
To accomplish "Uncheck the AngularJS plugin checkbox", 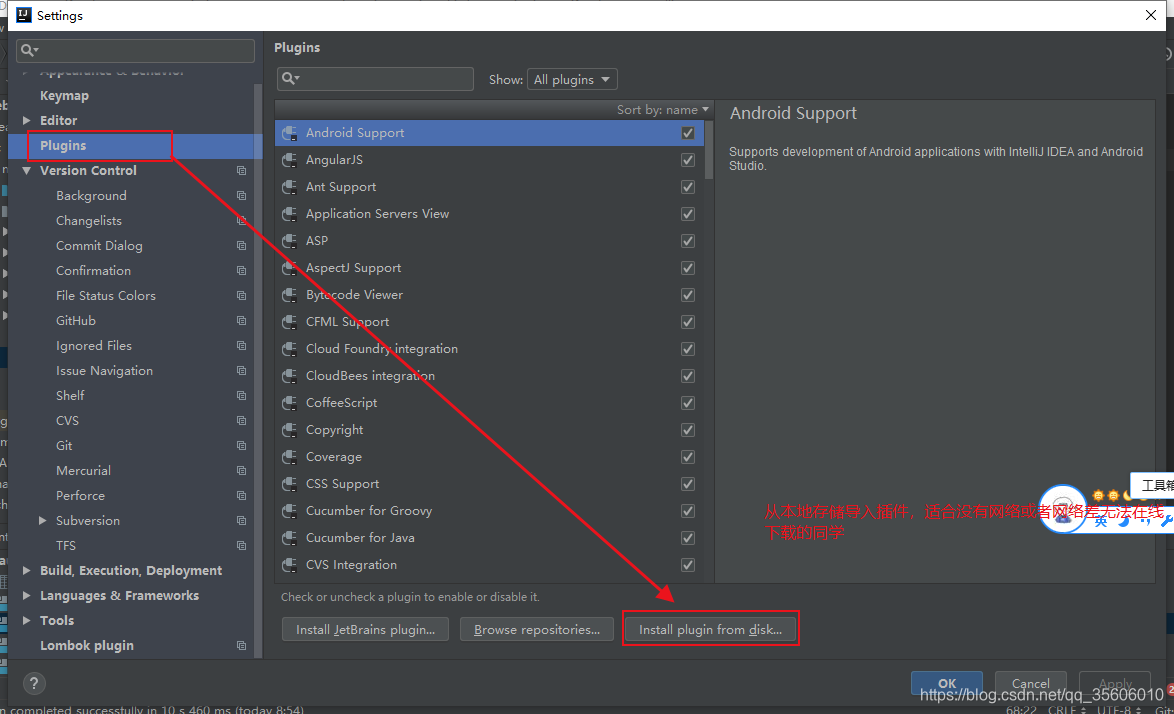I will [687, 160].
